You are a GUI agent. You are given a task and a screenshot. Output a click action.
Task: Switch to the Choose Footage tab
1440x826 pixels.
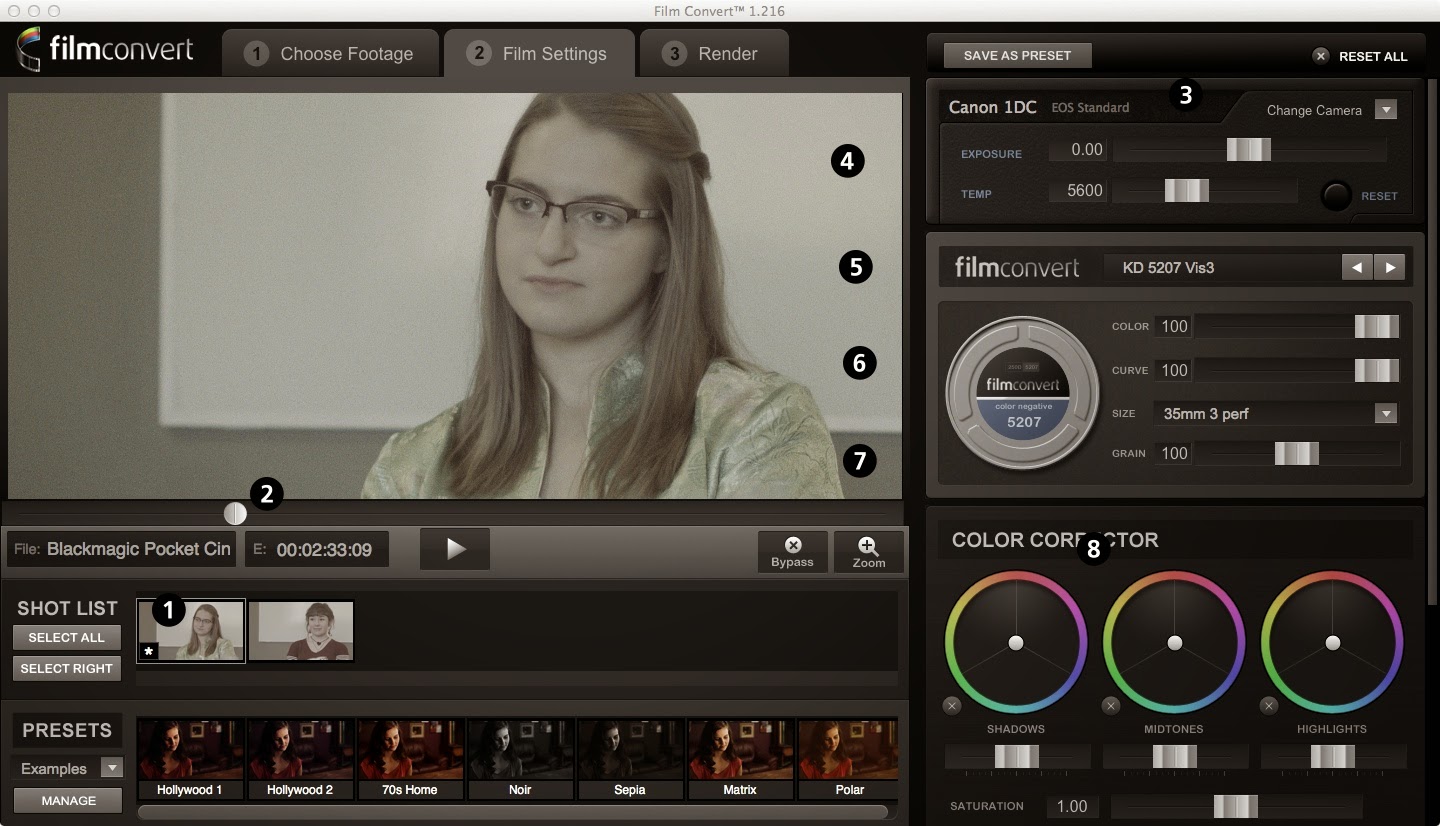click(x=330, y=54)
